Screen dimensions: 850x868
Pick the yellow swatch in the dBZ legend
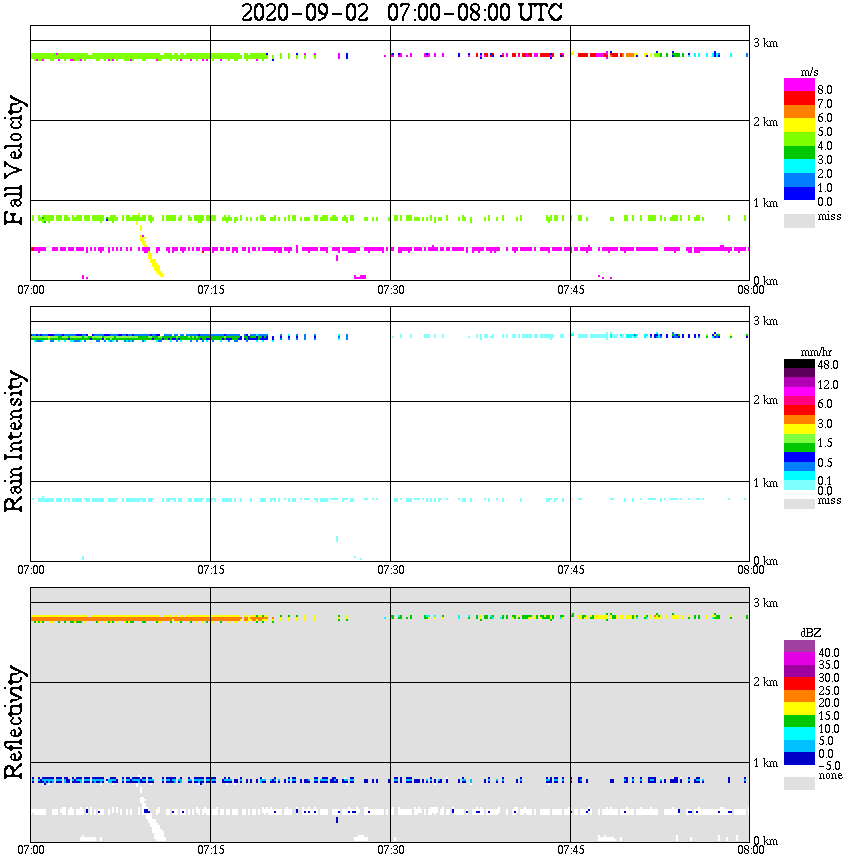click(x=799, y=709)
